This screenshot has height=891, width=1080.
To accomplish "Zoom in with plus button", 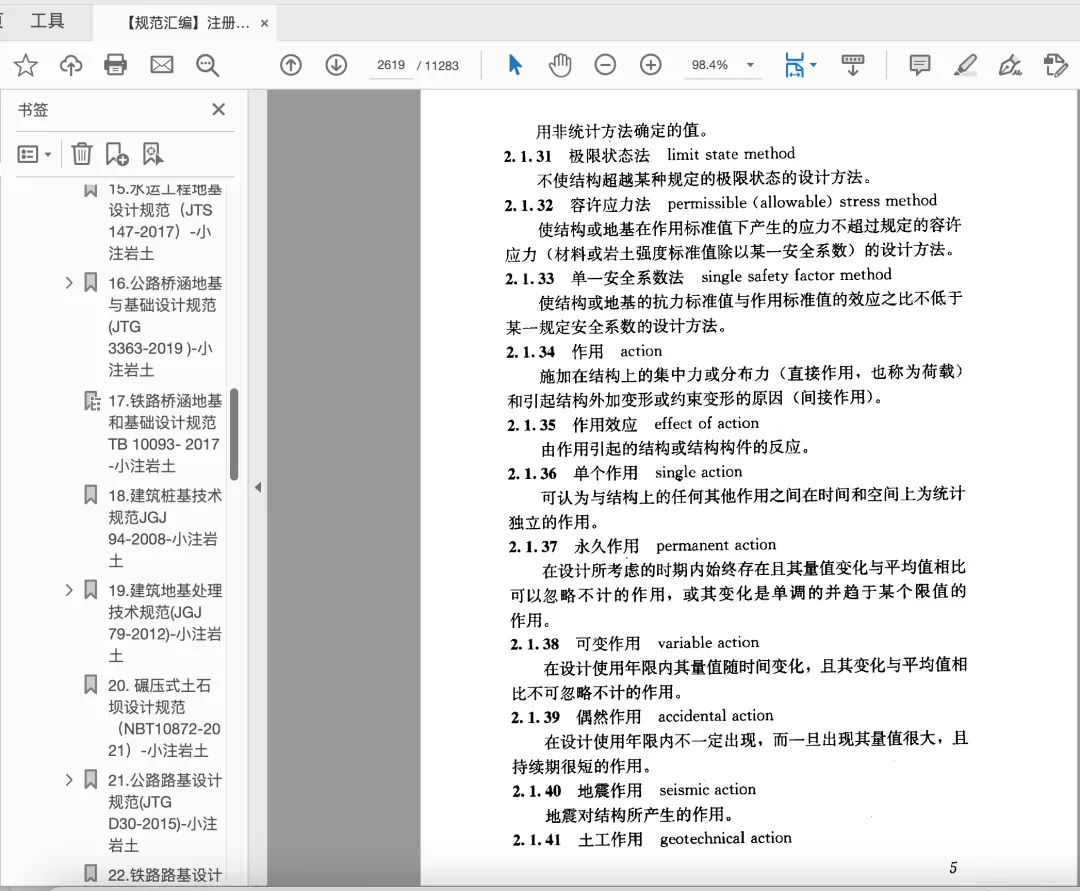I will tap(651, 65).
